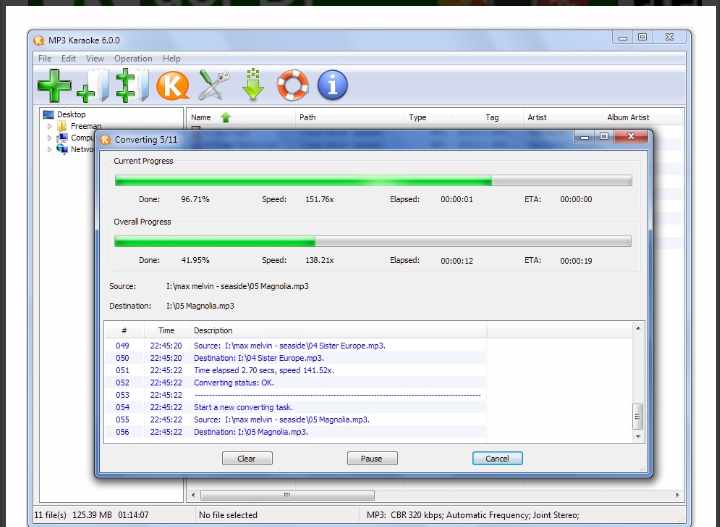Click the log list scroll down arrow
Image resolution: width=720 pixels, height=527 pixels.
pyautogui.click(x=638, y=437)
